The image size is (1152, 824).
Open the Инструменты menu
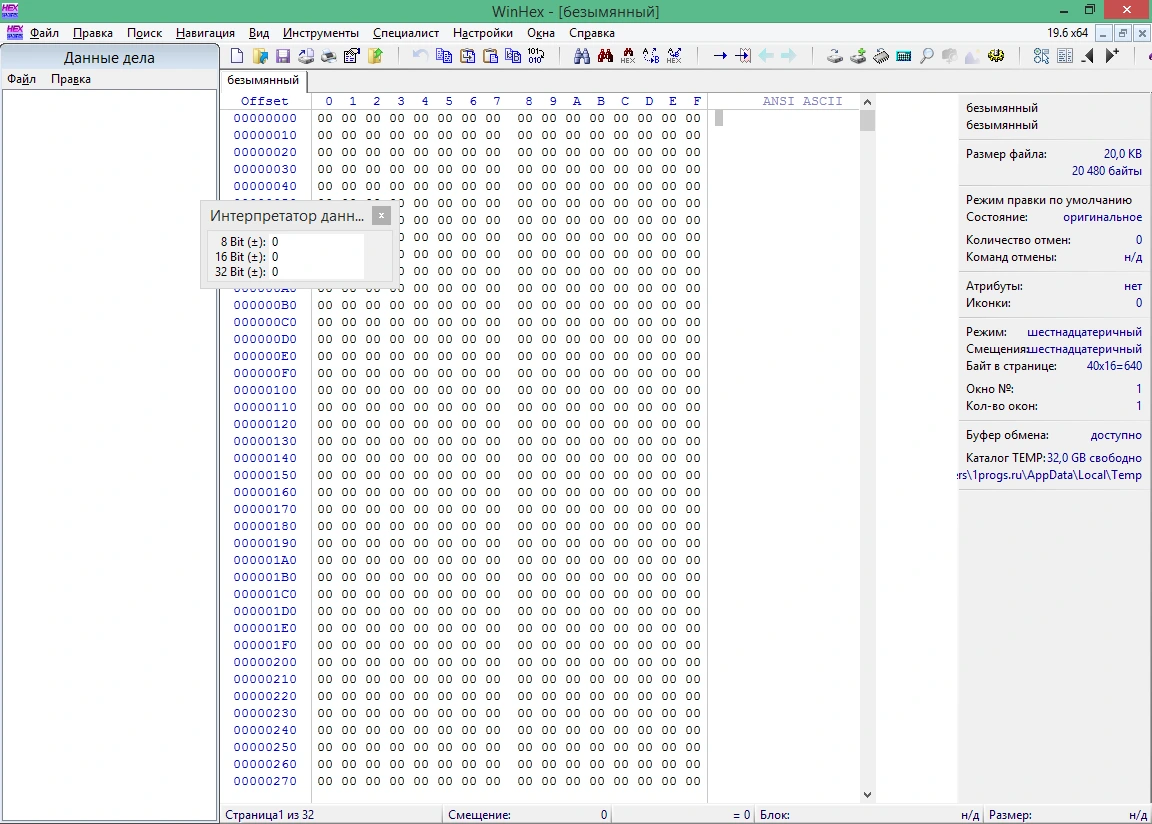(x=320, y=33)
